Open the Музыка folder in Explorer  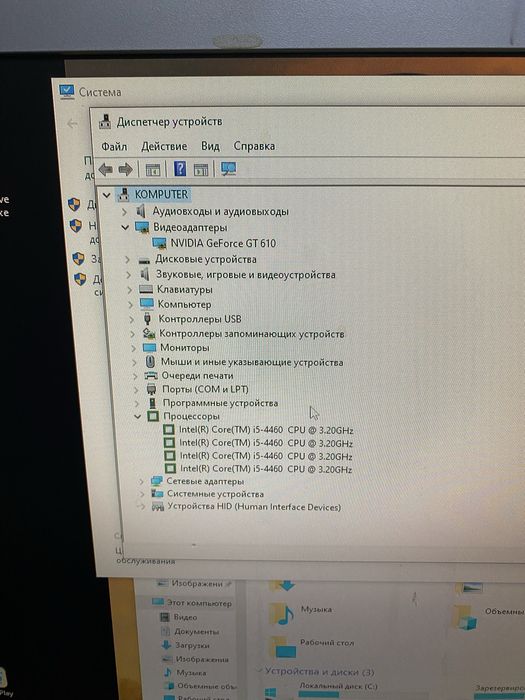[300, 612]
